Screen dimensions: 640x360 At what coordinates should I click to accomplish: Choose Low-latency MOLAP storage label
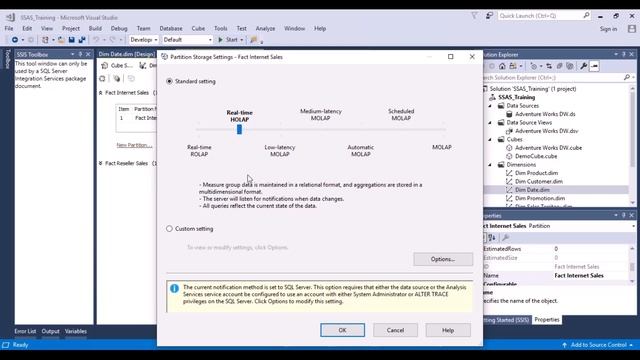pos(280,151)
